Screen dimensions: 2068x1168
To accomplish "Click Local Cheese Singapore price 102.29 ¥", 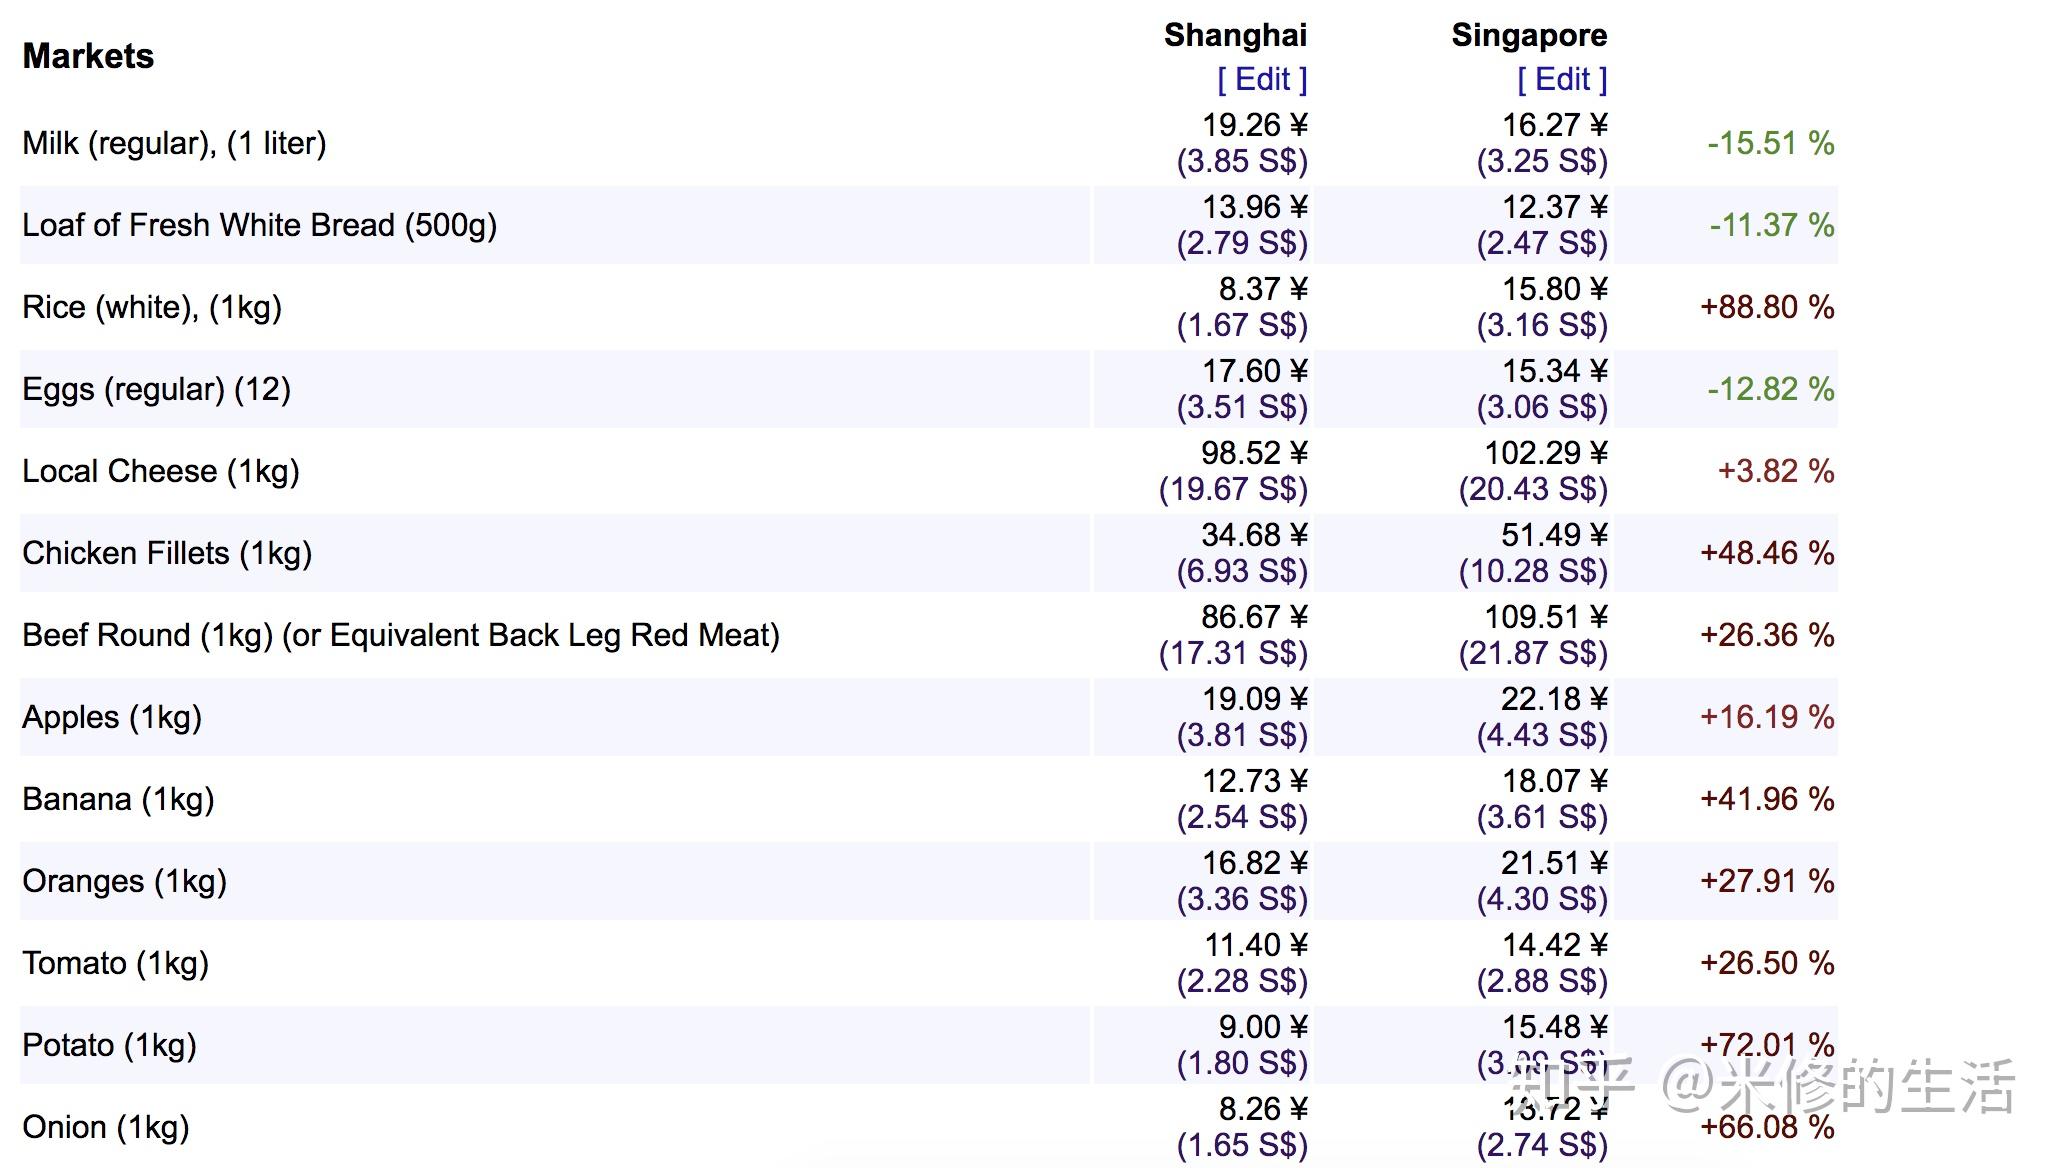I will pyautogui.click(x=1546, y=453).
